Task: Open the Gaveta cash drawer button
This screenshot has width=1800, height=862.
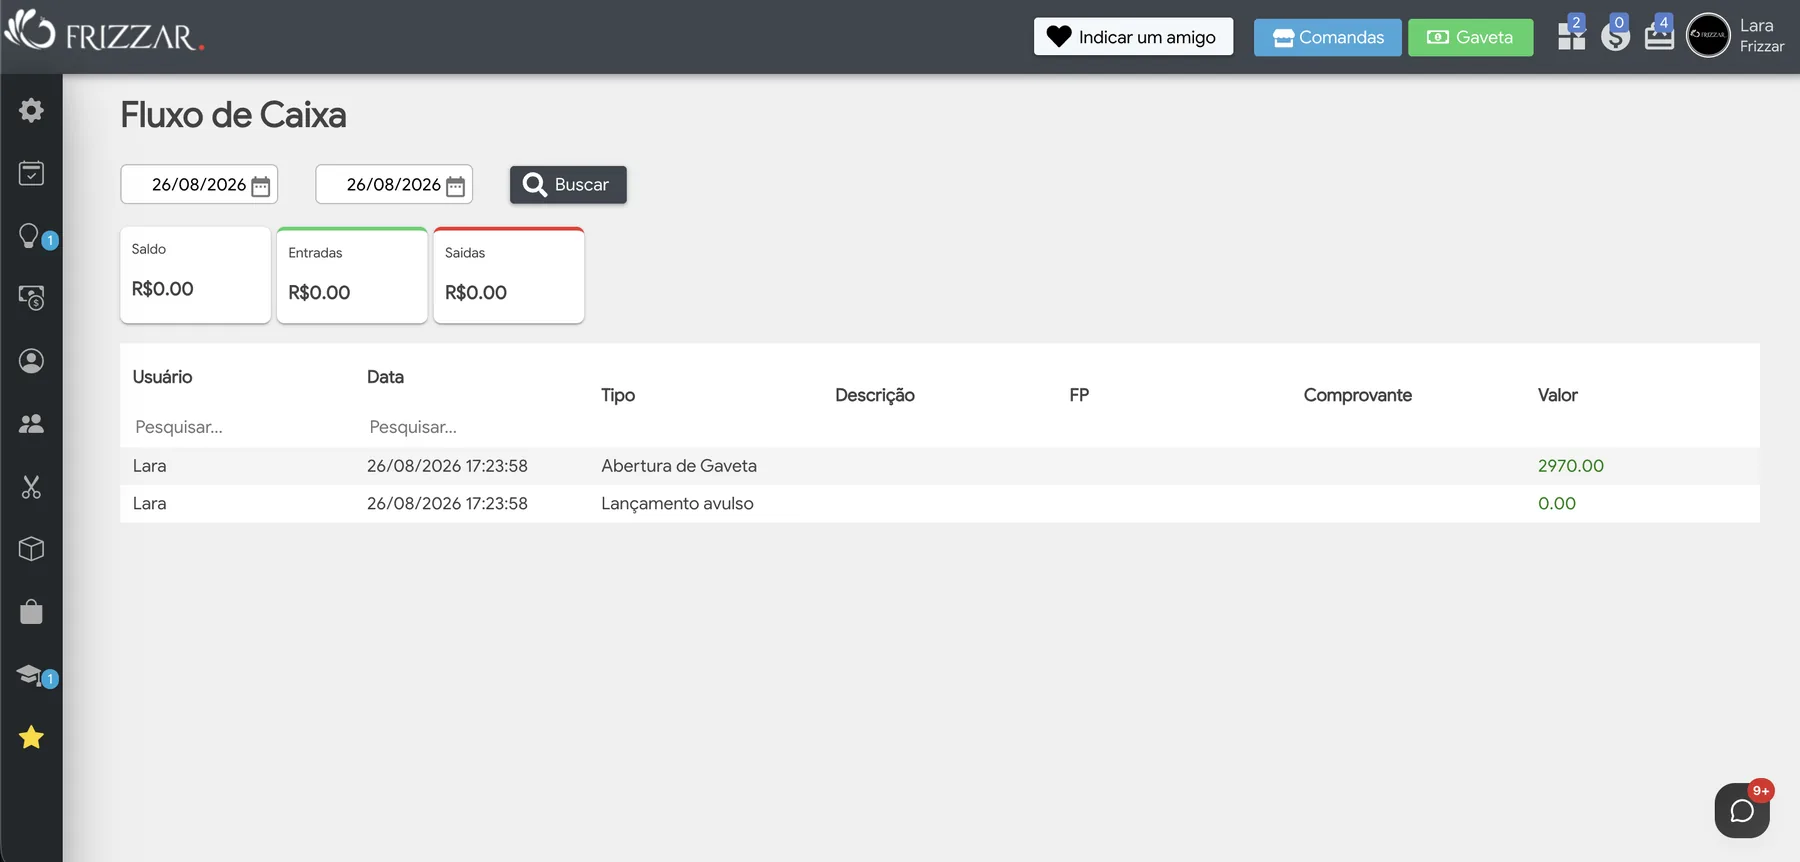Action: (x=1470, y=37)
